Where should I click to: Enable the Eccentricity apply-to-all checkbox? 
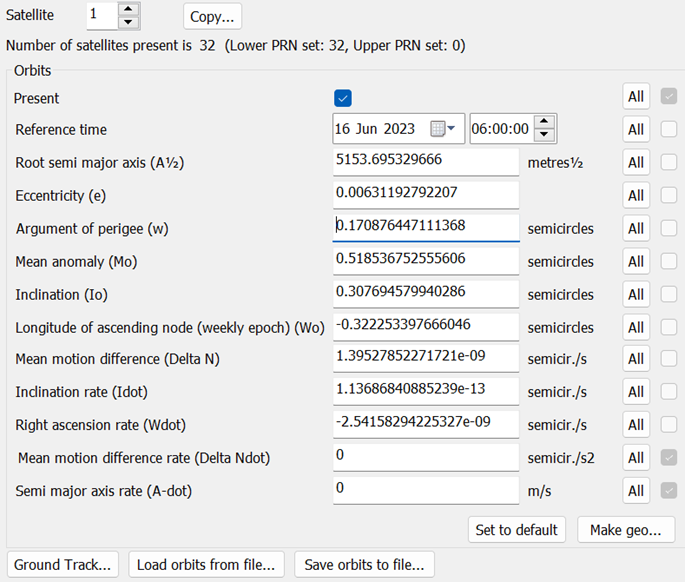pos(668,195)
